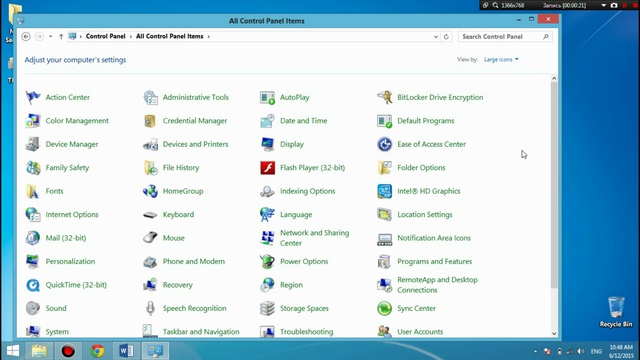Open the Sync Center green icon
Image resolution: width=640 pixels, height=360 pixels.
click(x=384, y=309)
